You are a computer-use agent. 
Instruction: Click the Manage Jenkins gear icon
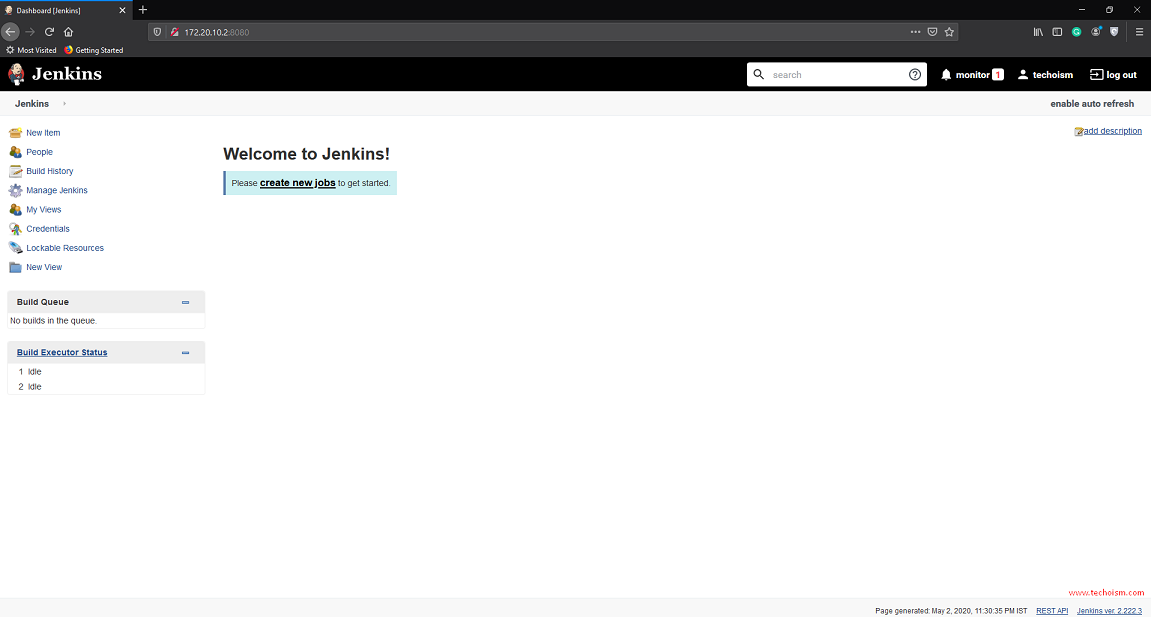(15, 190)
